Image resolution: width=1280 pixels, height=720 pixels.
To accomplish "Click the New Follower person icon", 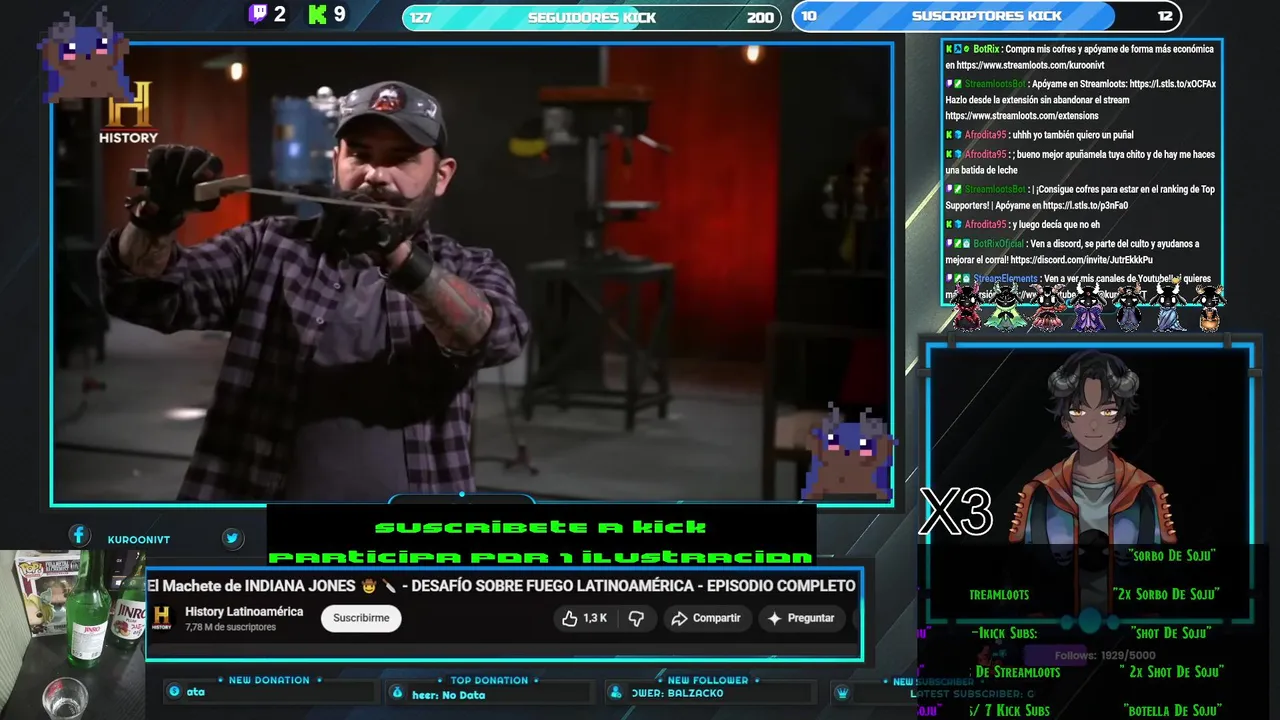I will click(616, 692).
